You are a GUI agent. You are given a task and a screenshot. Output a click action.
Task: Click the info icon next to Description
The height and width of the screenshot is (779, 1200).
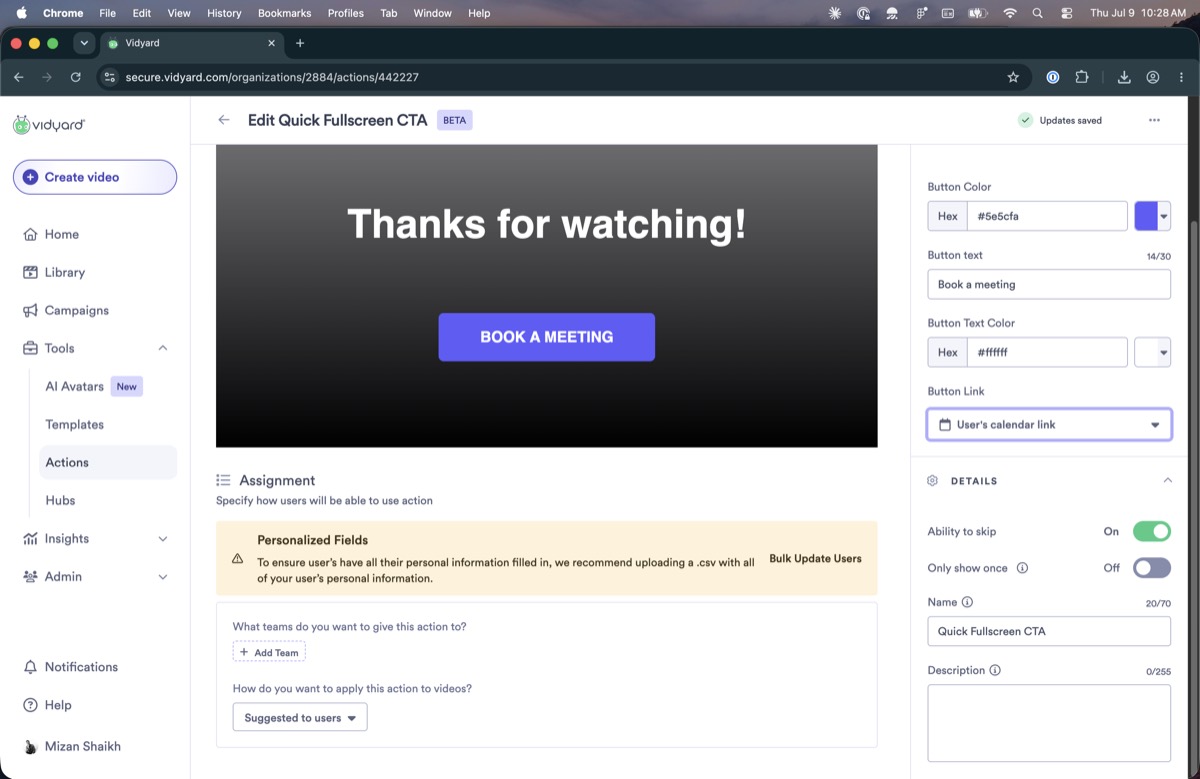pyautogui.click(x=995, y=670)
